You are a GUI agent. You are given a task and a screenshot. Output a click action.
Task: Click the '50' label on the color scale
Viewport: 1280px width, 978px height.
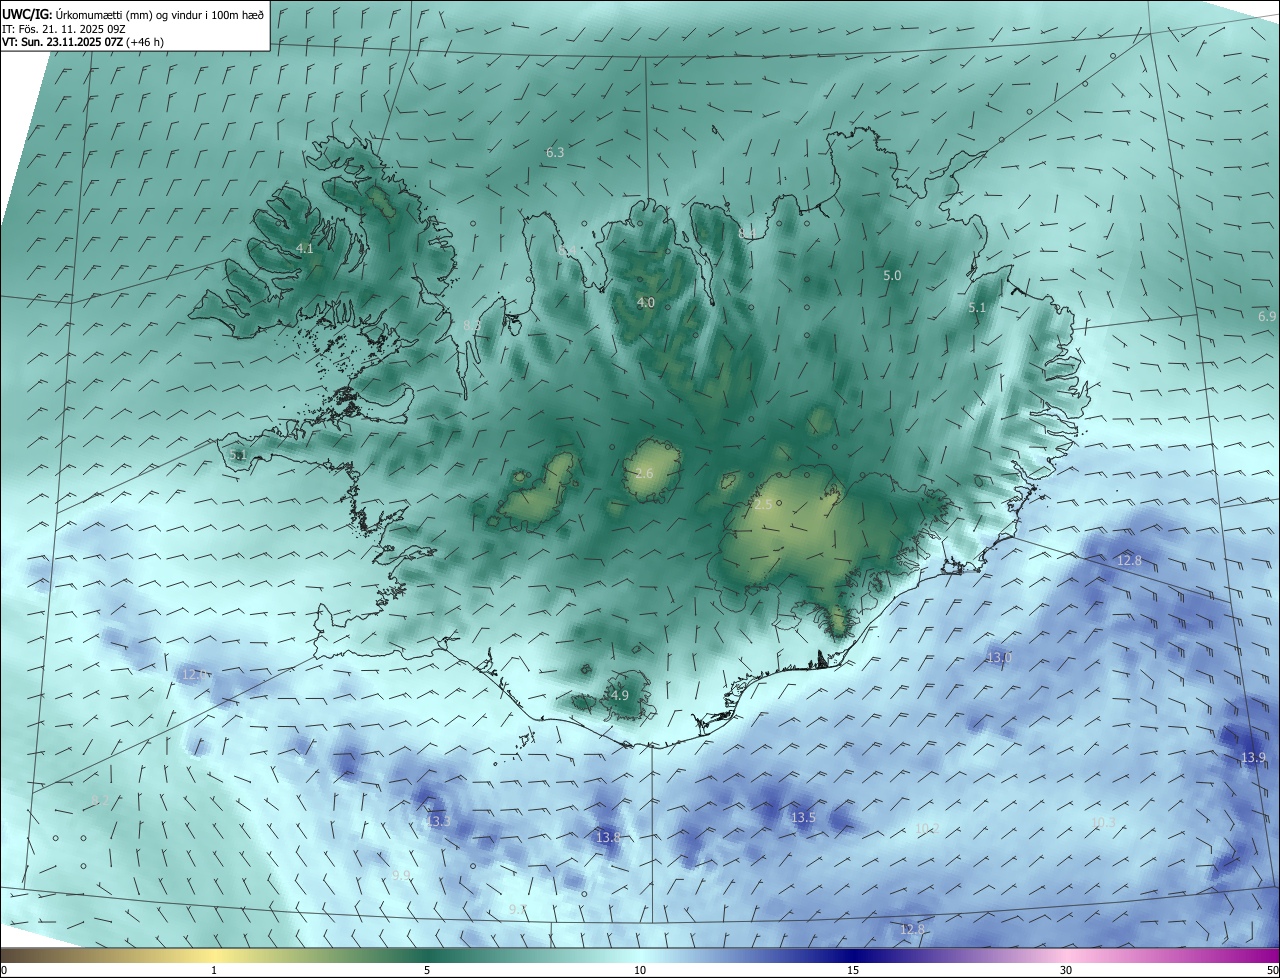point(1272,970)
